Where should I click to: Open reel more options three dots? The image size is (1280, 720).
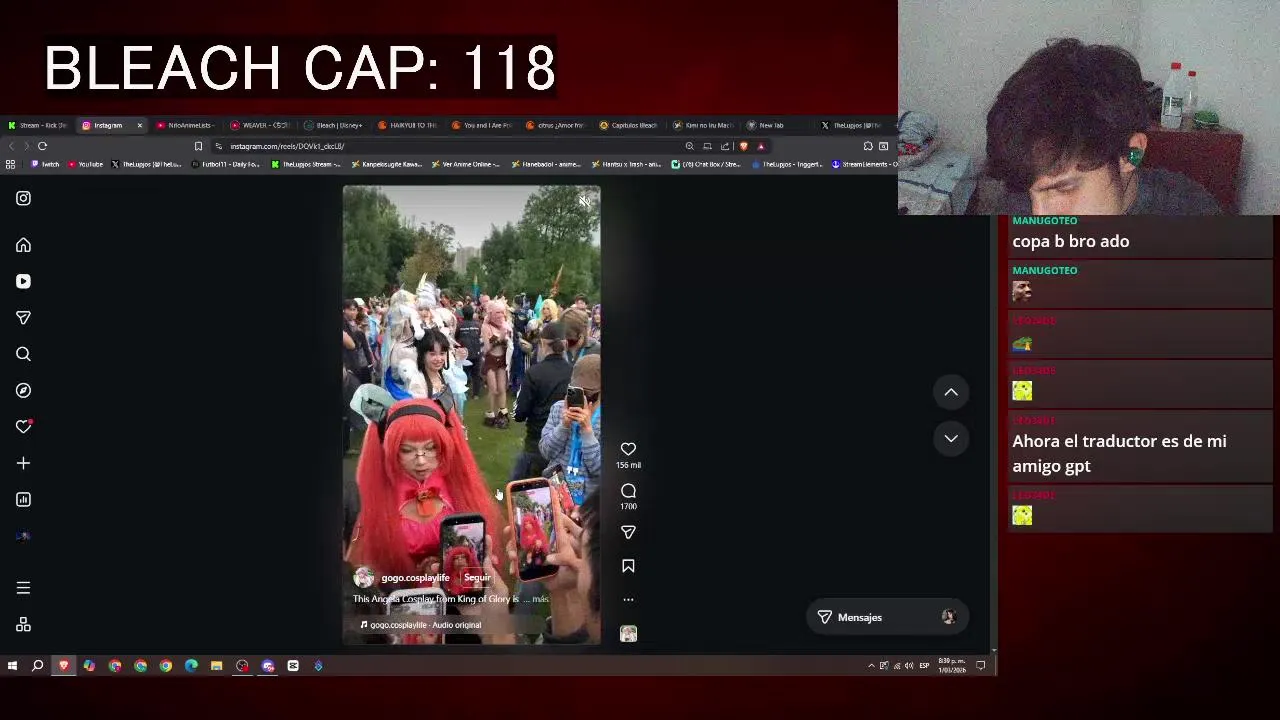[628, 600]
